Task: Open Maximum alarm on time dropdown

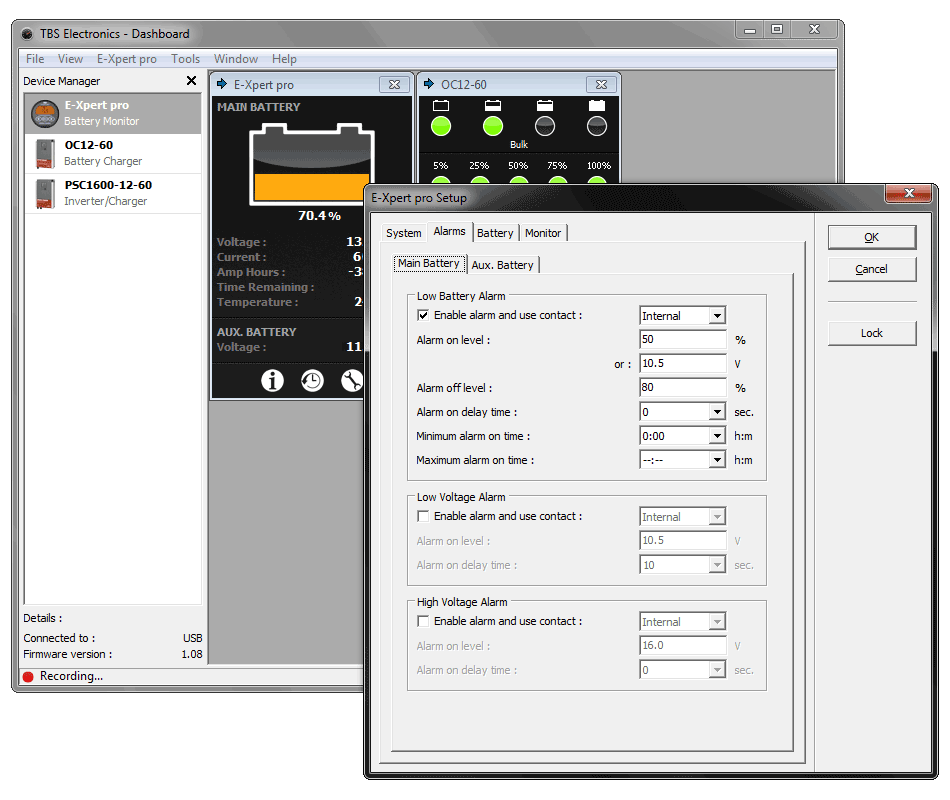Action: pos(716,460)
